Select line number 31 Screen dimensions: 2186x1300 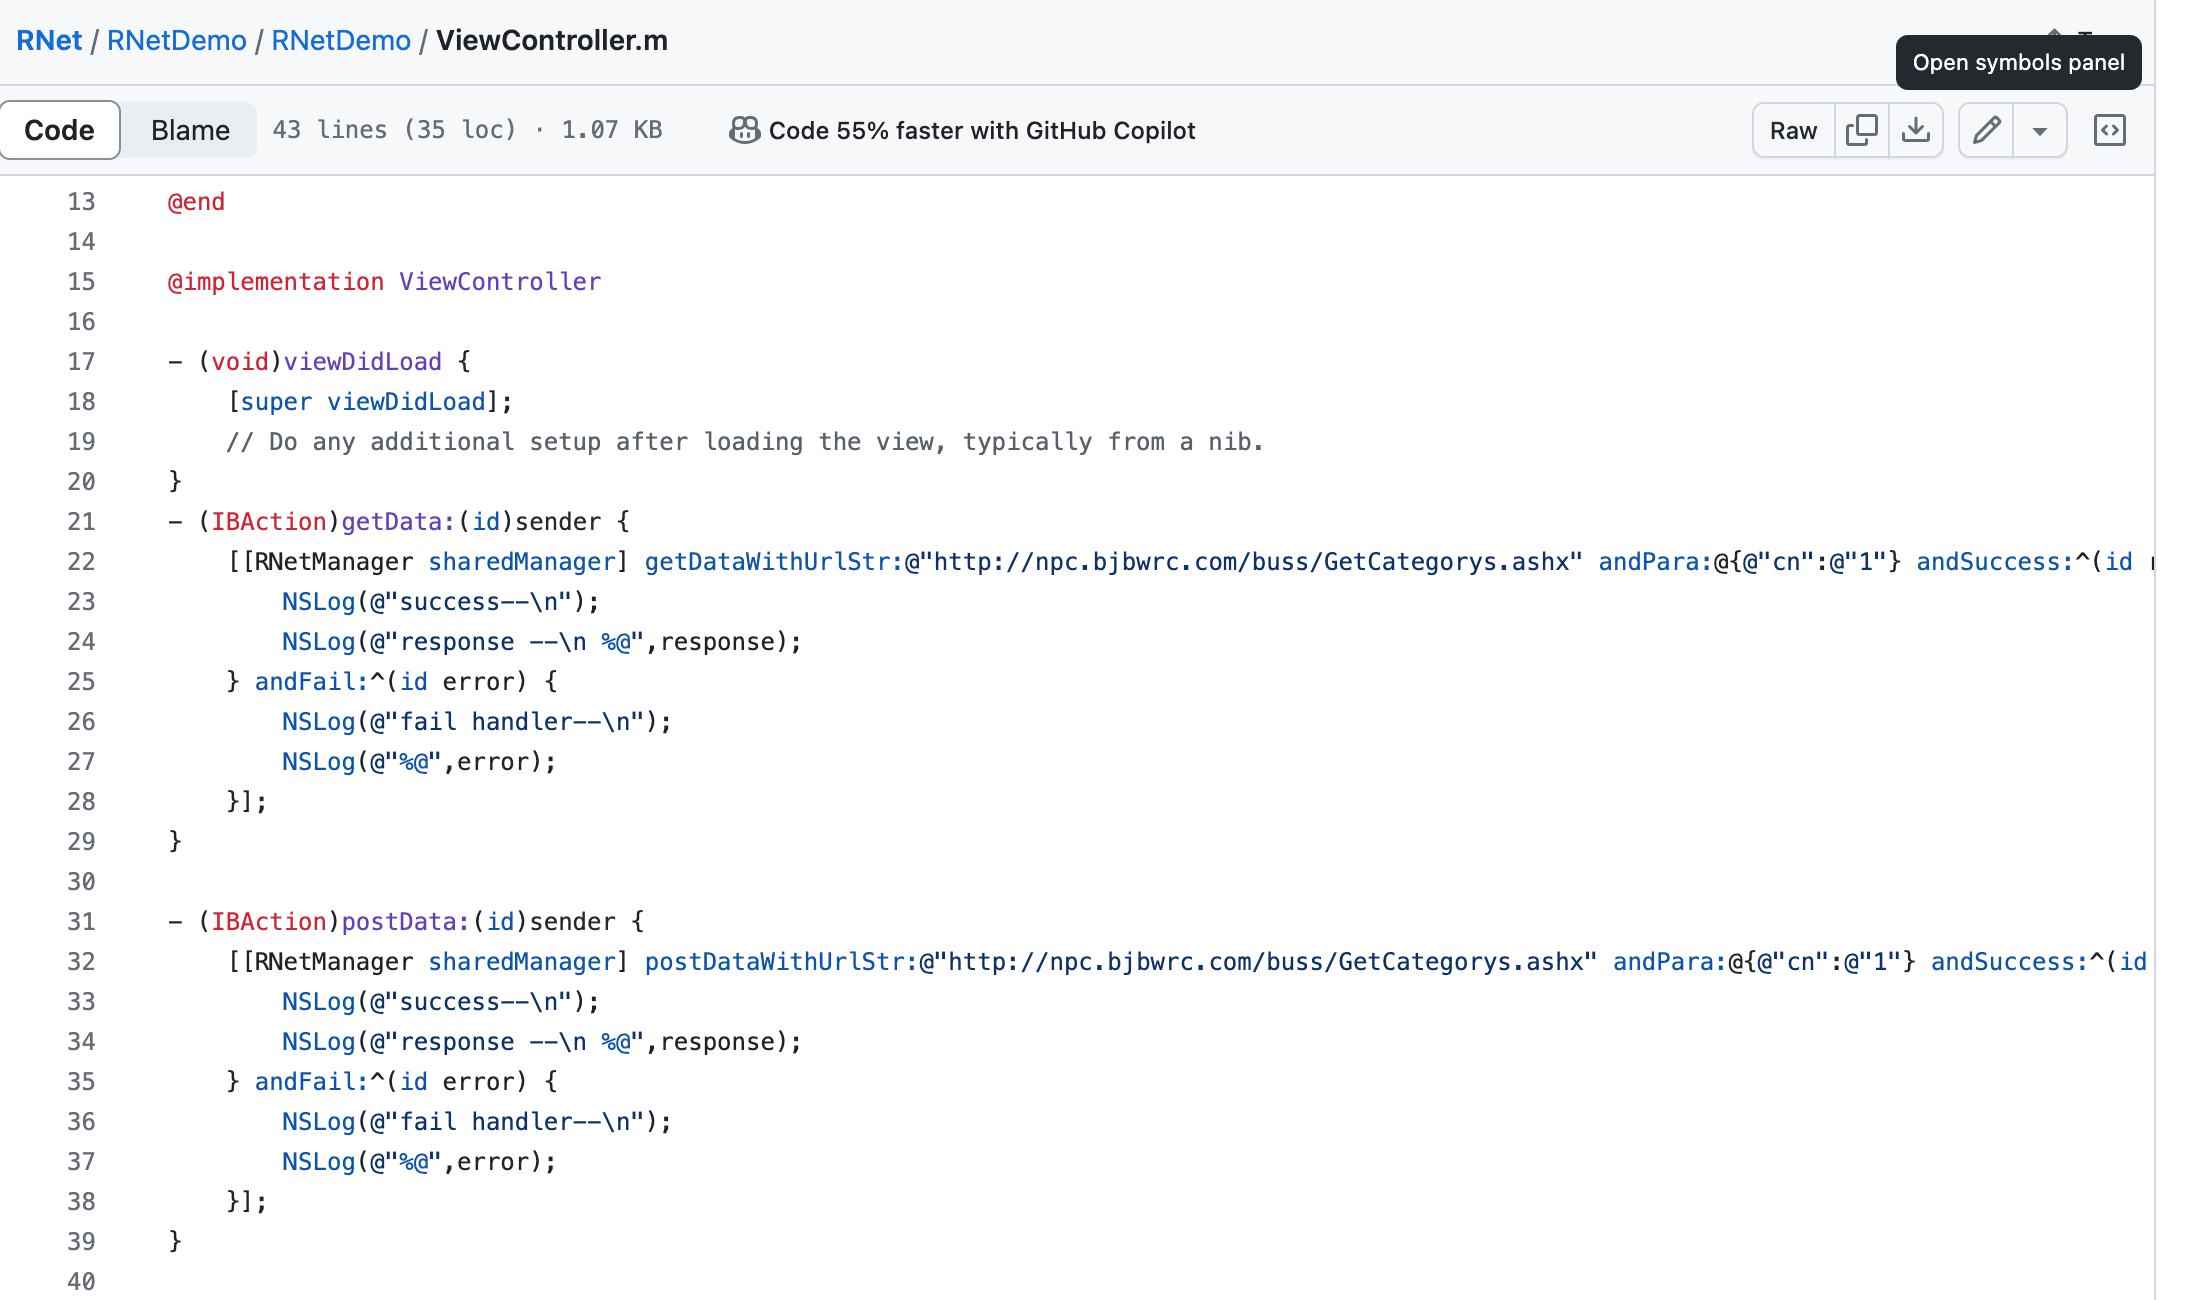(x=81, y=922)
